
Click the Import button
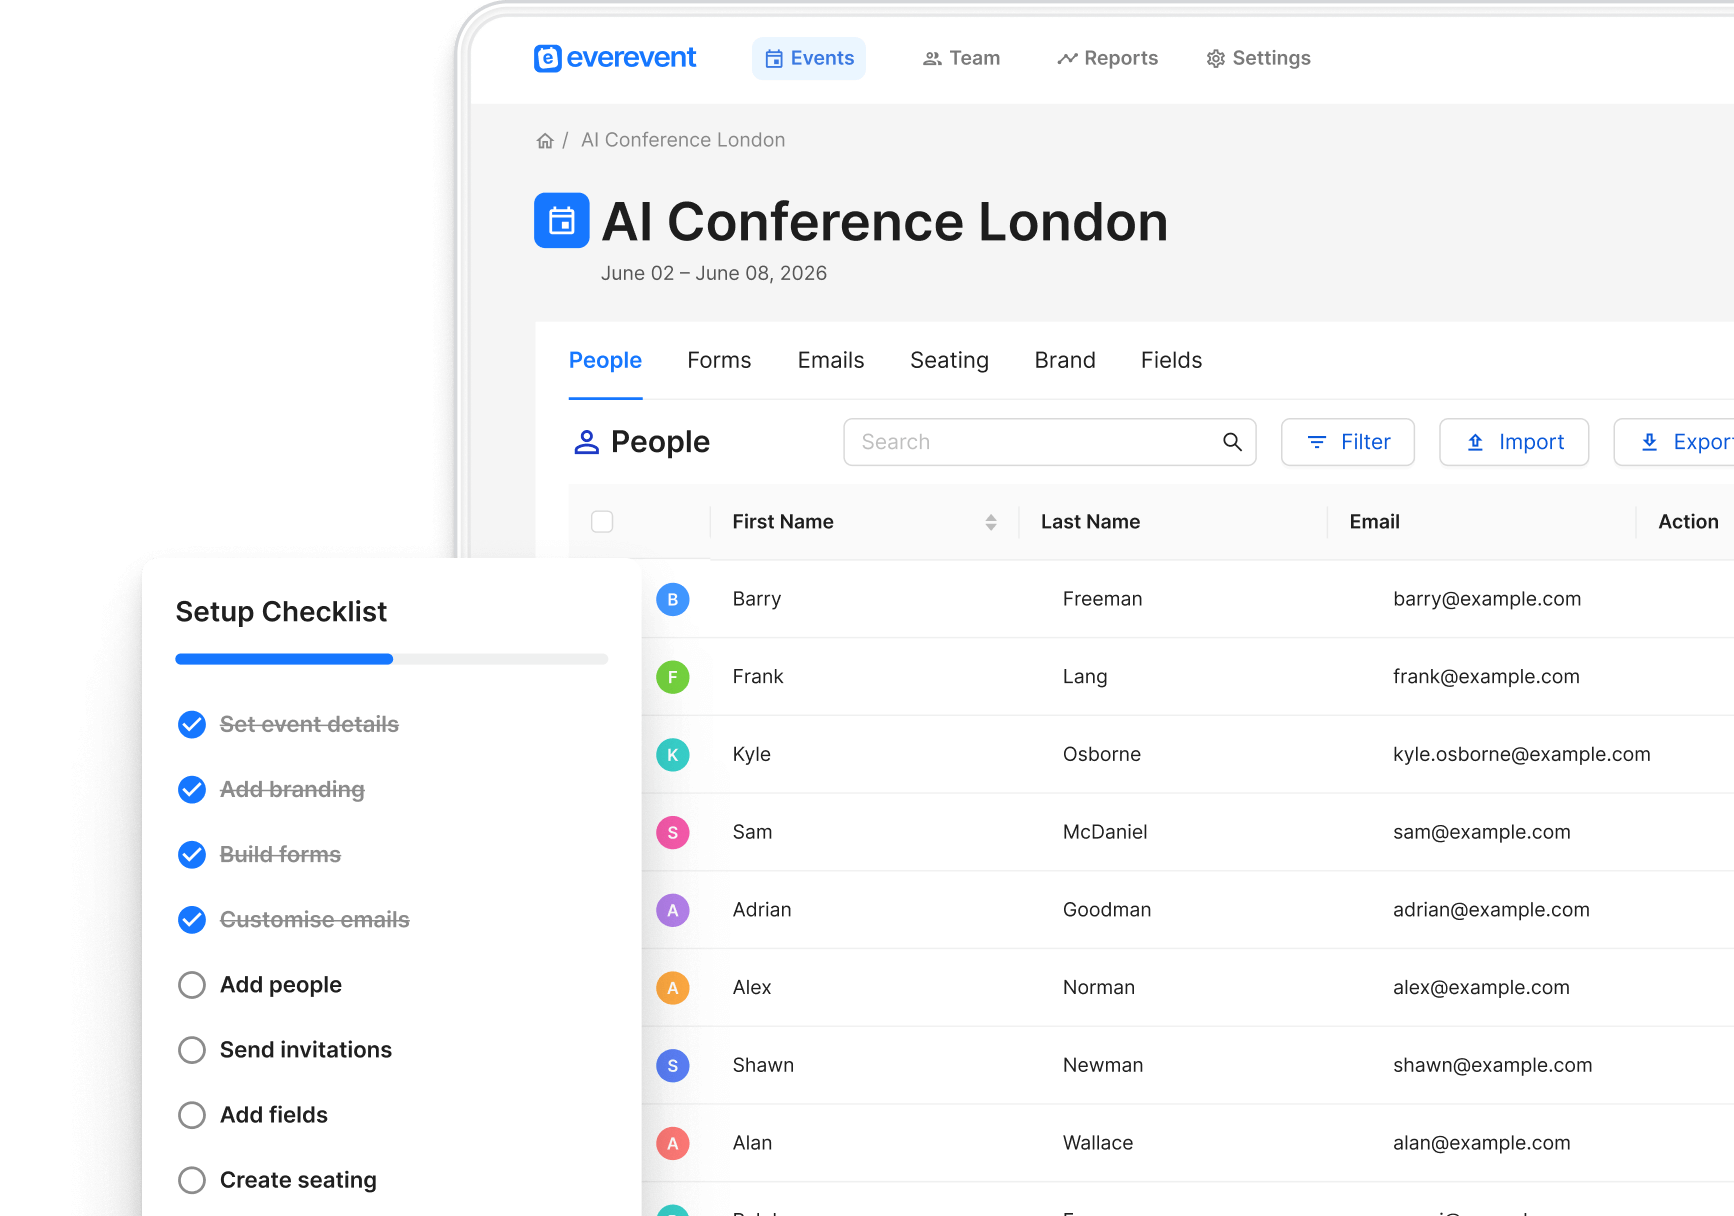1513,441
